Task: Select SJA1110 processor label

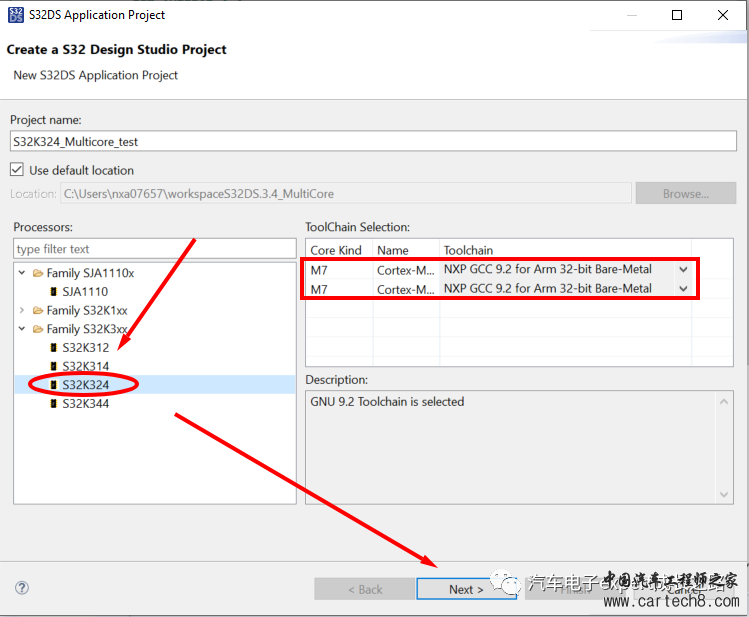Action: pyautogui.click(x=85, y=291)
